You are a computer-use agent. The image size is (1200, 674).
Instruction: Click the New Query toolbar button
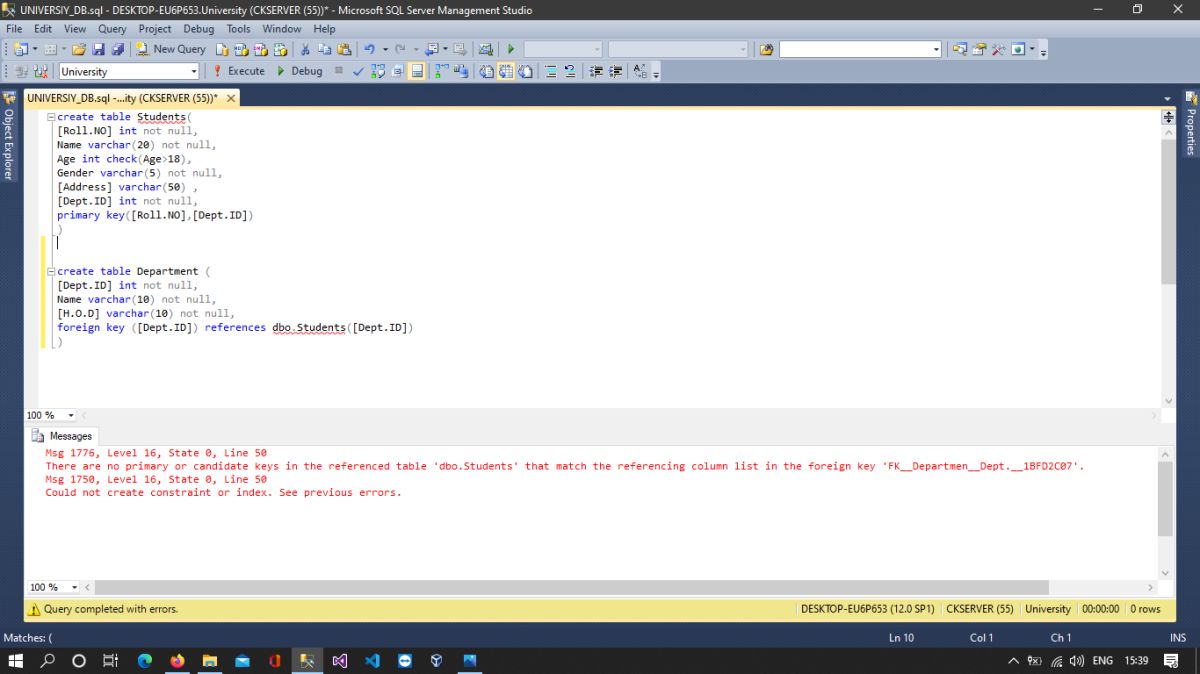171,49
